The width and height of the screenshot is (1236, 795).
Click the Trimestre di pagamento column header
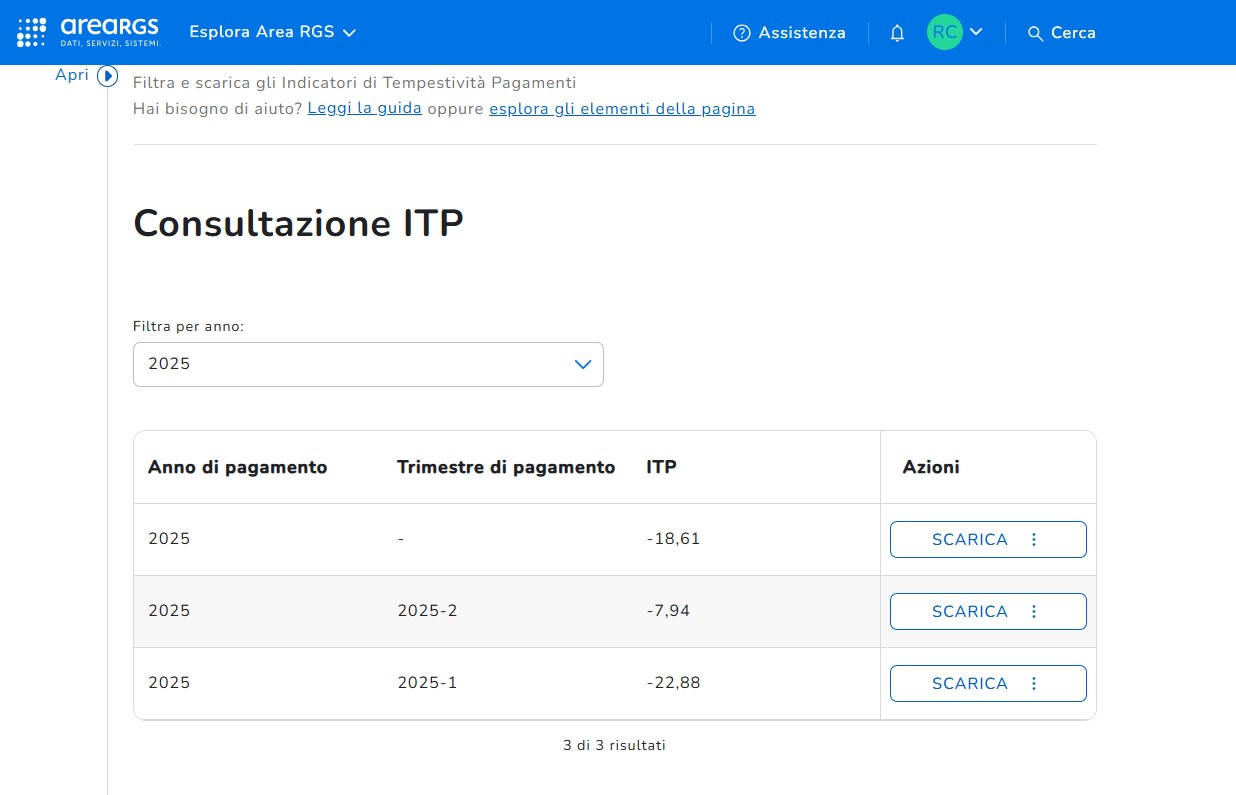(x=505, y=467)
